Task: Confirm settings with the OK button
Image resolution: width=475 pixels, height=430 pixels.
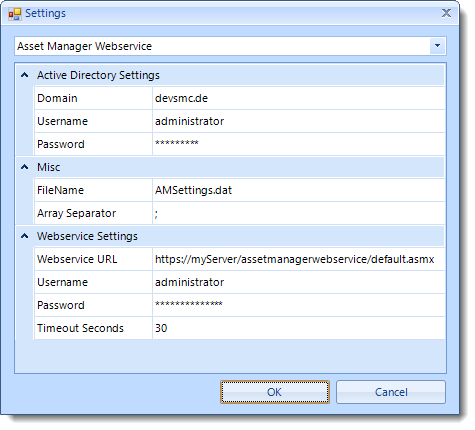Action: (x=275, y=392)
